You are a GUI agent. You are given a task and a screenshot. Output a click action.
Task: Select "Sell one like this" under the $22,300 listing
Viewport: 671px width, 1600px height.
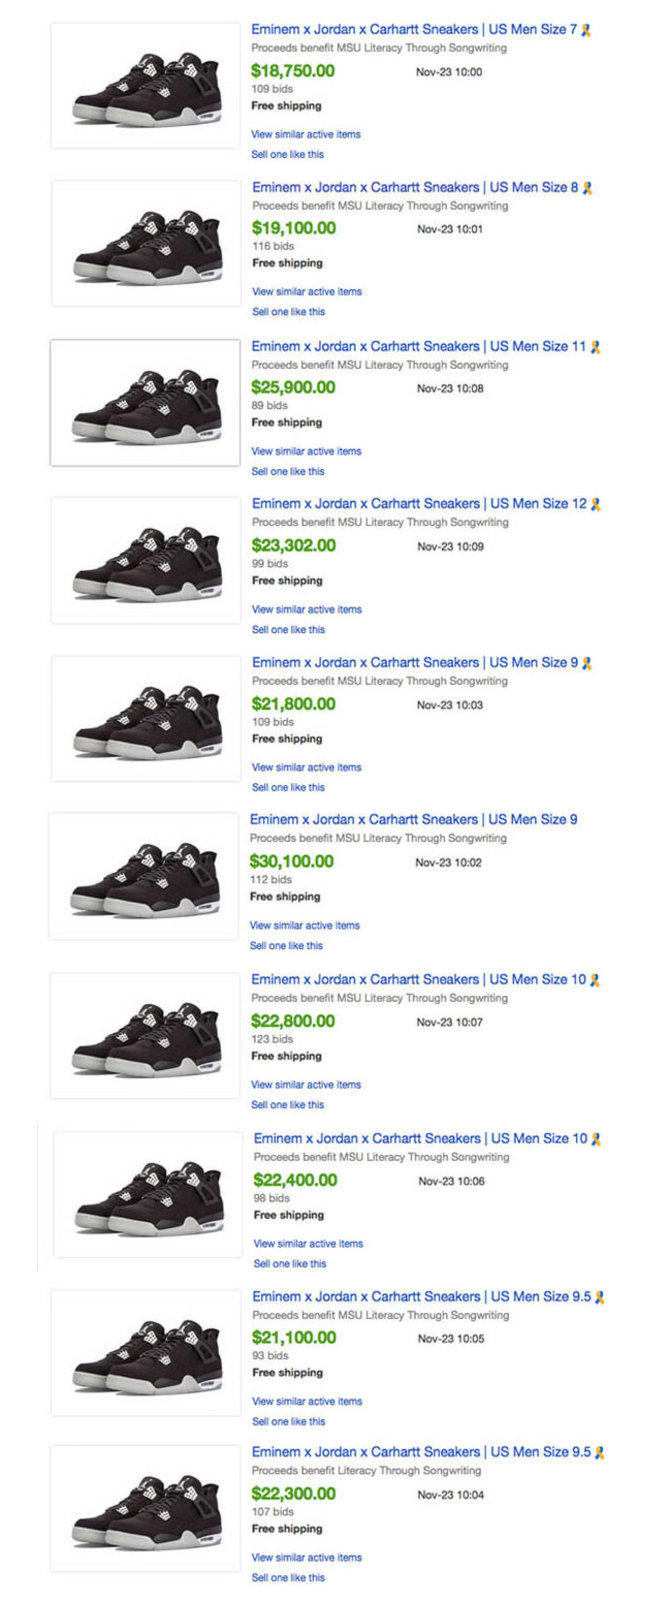pos(288,1577)
